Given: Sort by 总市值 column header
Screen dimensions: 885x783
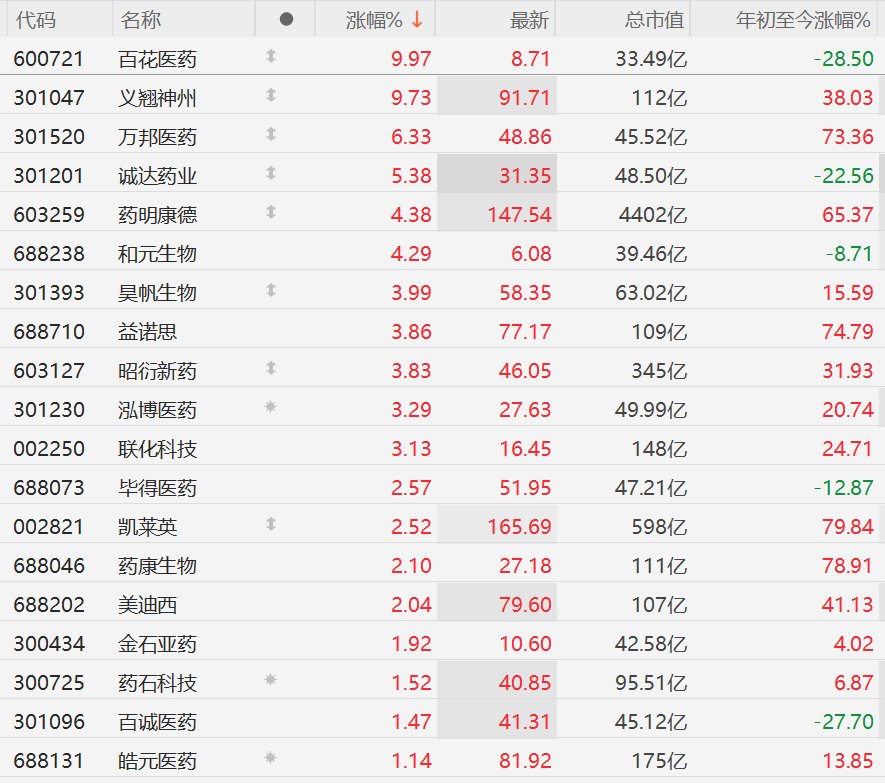Looking at the screenshot, I should [x=654, y=20].
